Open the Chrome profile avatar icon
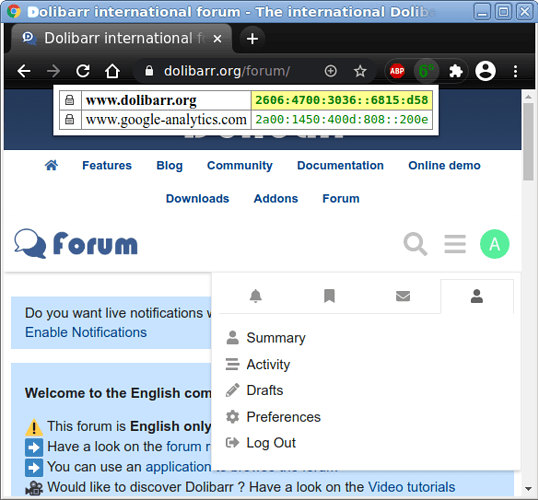 pos(485,71)
